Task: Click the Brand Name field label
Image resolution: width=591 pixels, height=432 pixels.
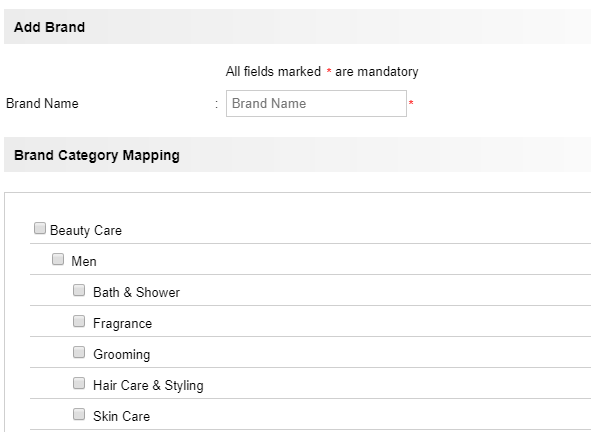Action: tap(42, 103)
